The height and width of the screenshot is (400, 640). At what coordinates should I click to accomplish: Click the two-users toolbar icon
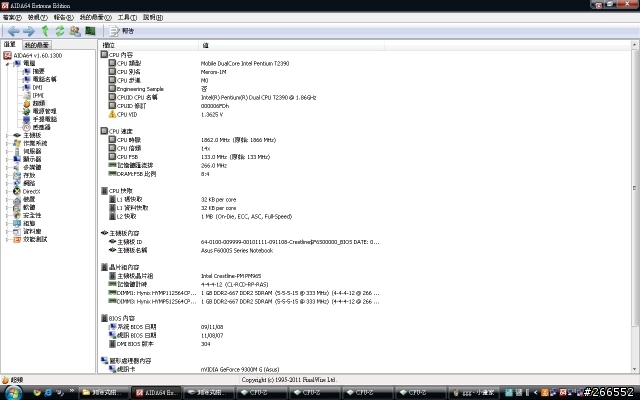[x=75, y=31]
